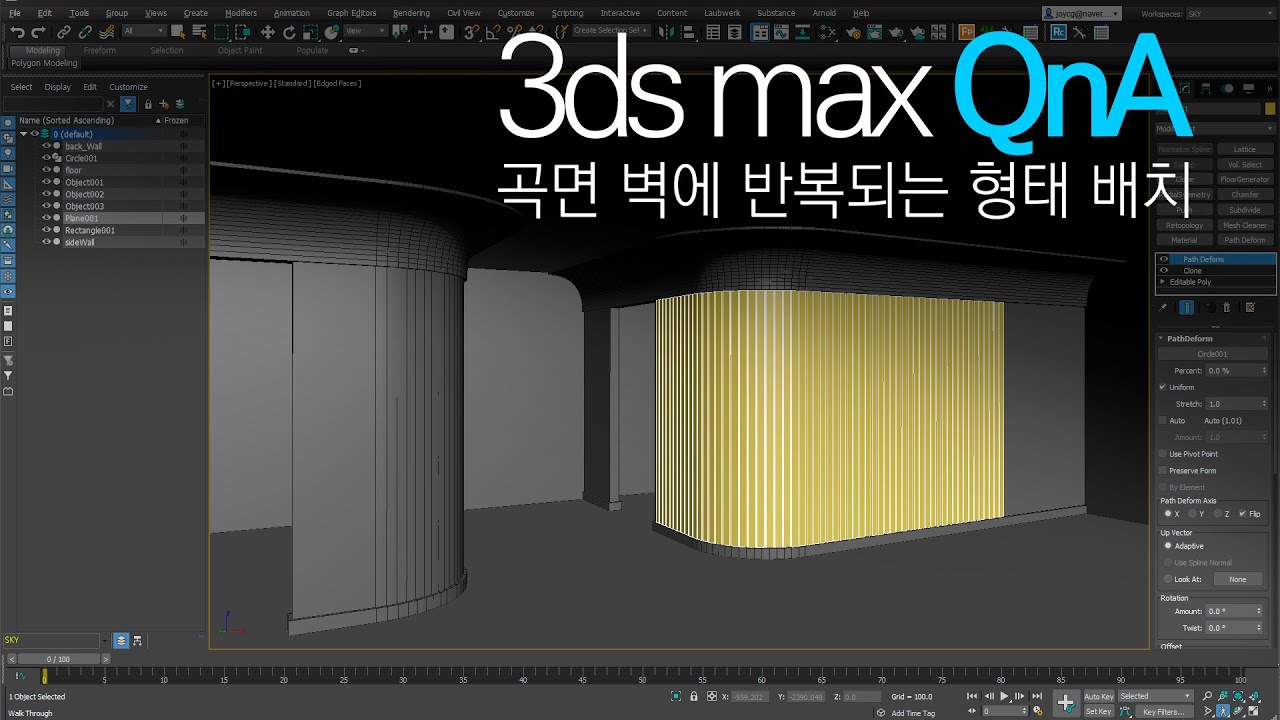Click the Isolate Selection toggle icon
The width and height of the screenshot is (1280, 720).
click(x=676, y=697)
